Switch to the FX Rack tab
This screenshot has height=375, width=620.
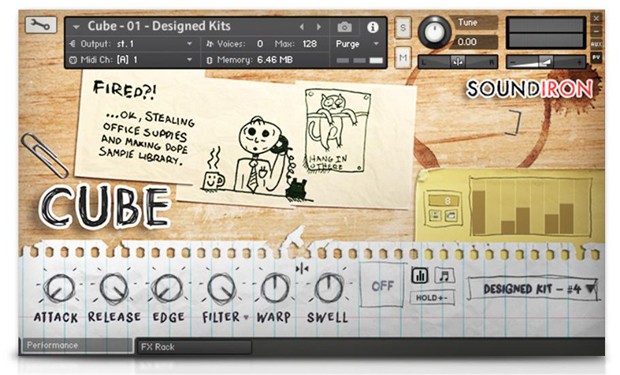click(x=194, y=347)
